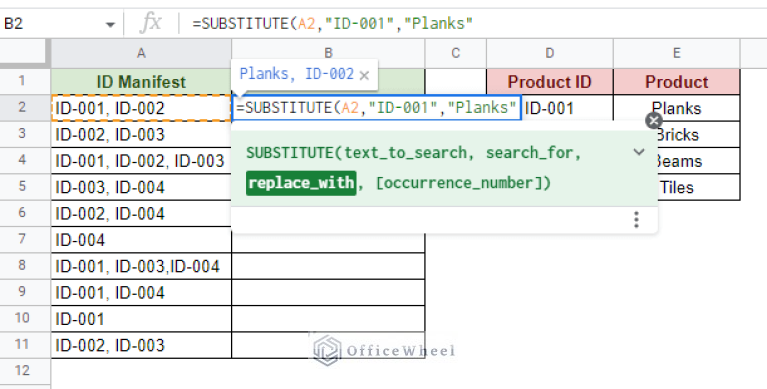Select cell containing ID-001, ID-002, ID-003
Viewport: 767px width, 389px height.
(141, 161)
